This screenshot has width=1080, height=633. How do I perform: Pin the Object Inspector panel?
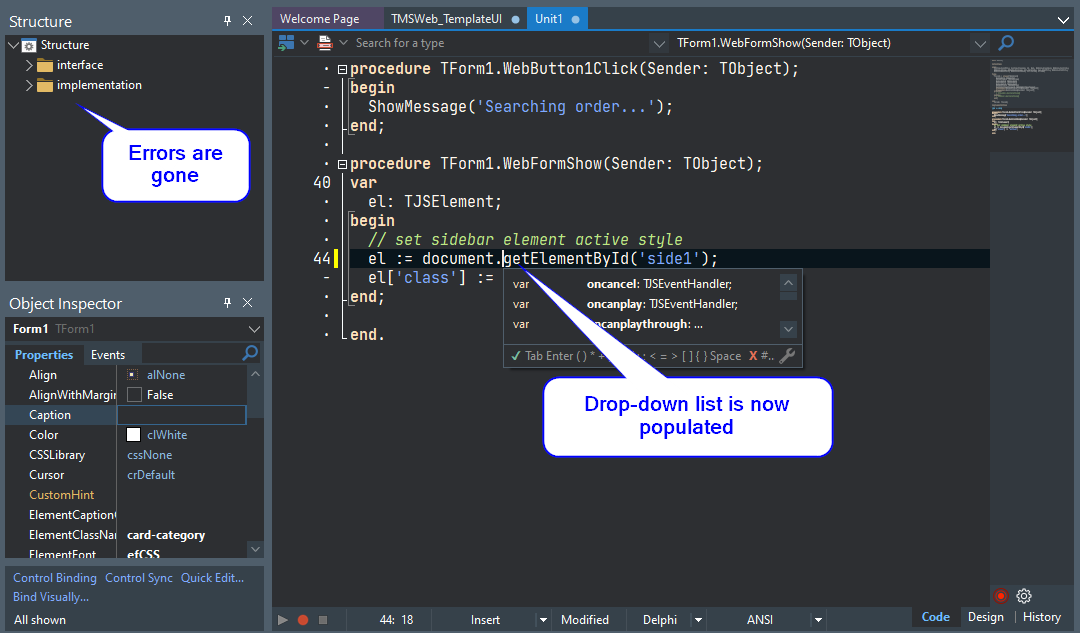(x=227, y=303)
